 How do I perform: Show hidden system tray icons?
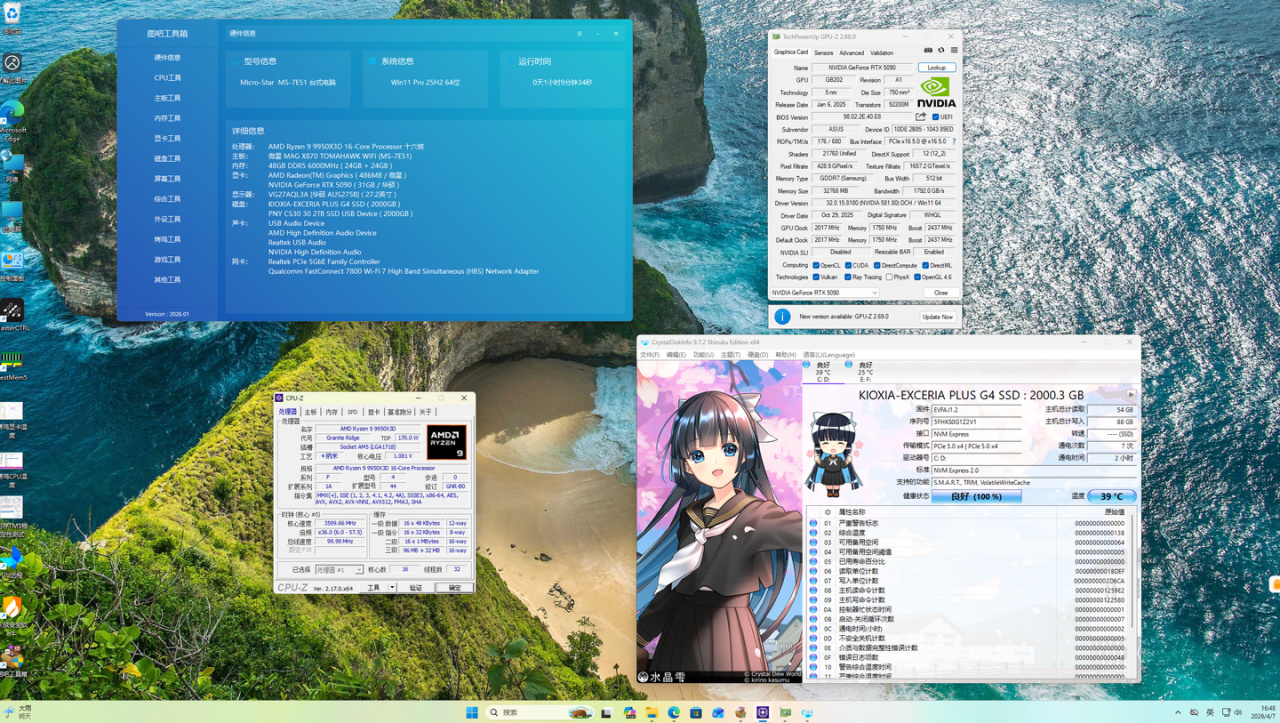click(x=1179, y=712)
